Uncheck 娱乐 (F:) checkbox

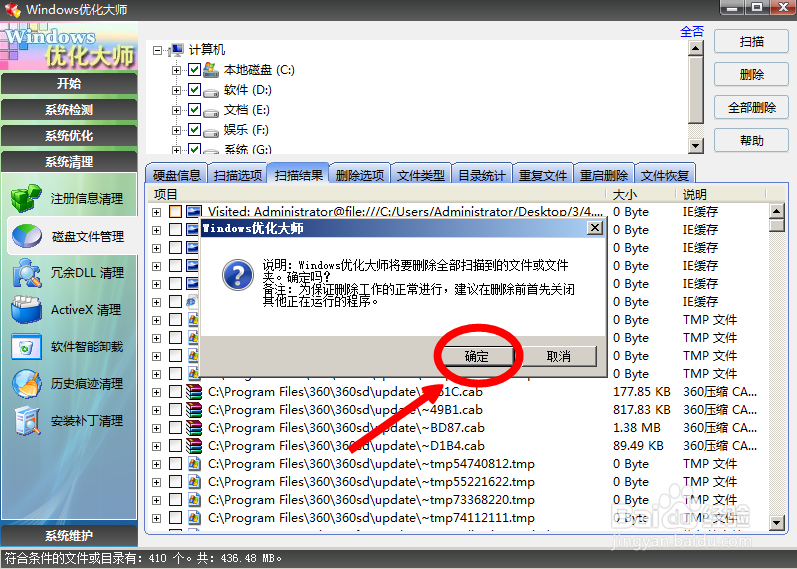[x=194, y=130]
